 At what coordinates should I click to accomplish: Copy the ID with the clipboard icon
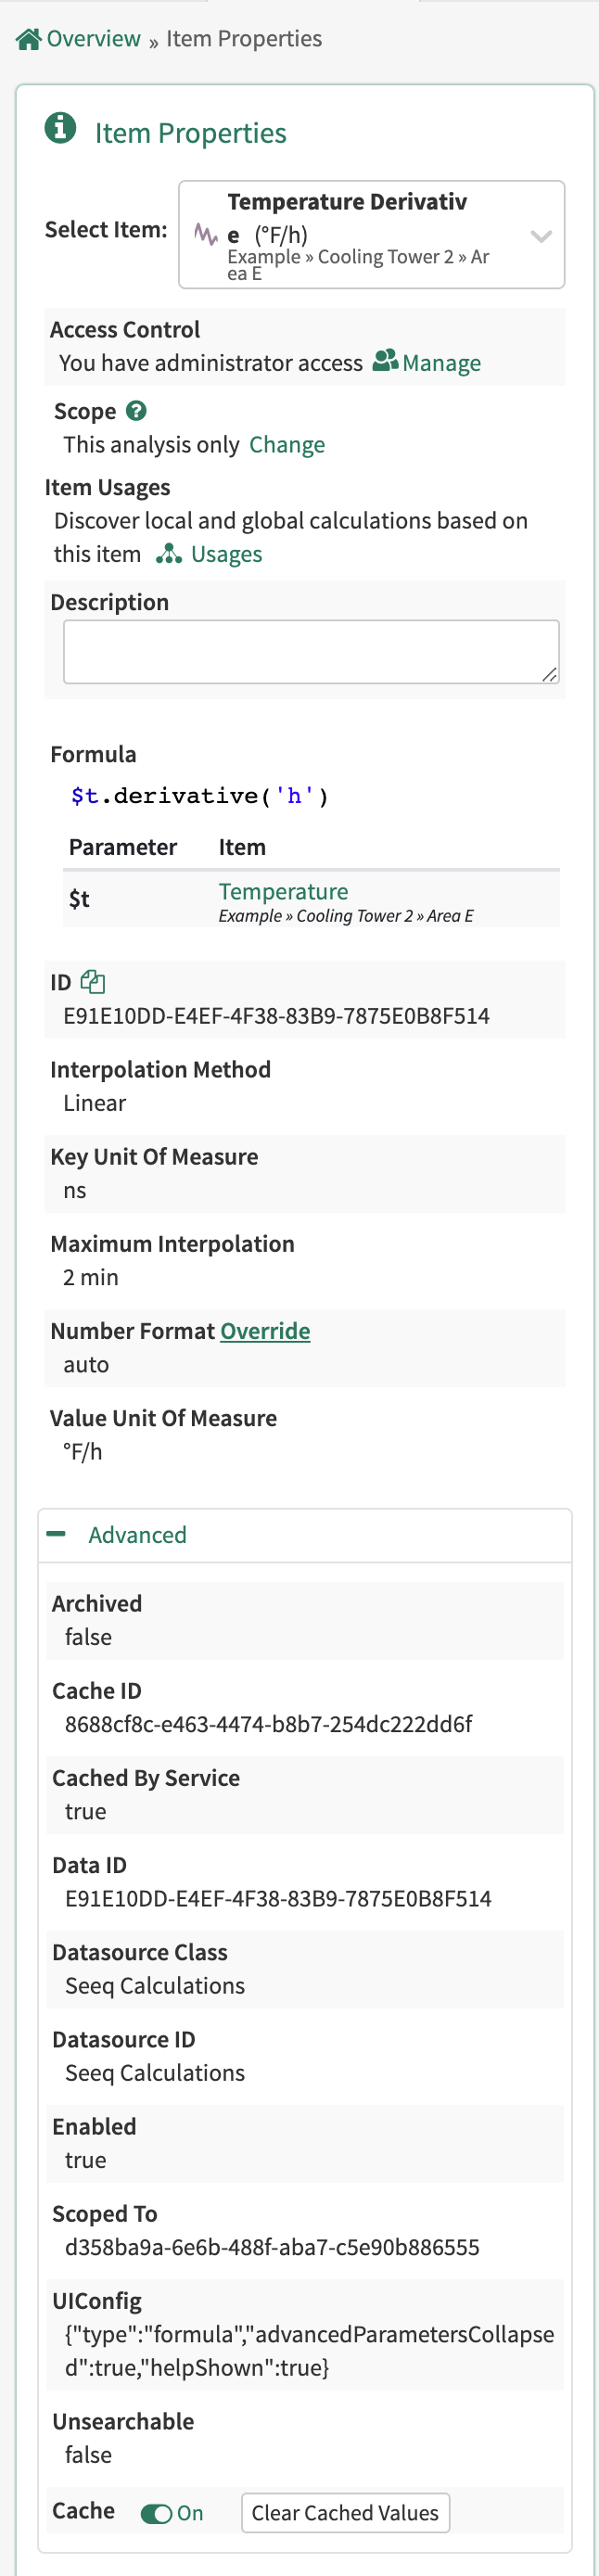coord(93,982)
